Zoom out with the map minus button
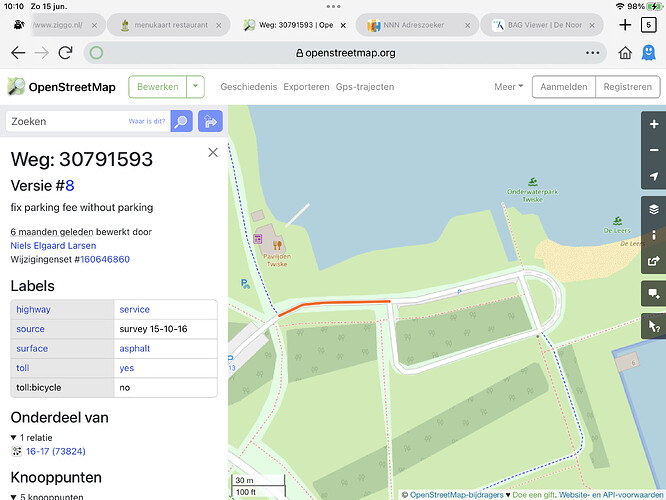The width and height of the screenshot is (666, 500). 654,150
